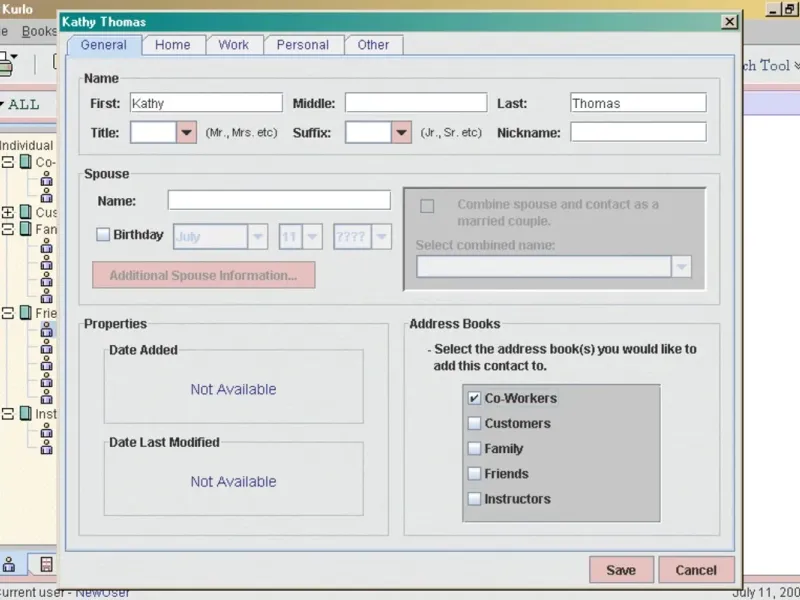Open the Select combined name dropdown
The width and height of the screenshot is (800, 600).
pyautogui.click(x=682, y=267)
